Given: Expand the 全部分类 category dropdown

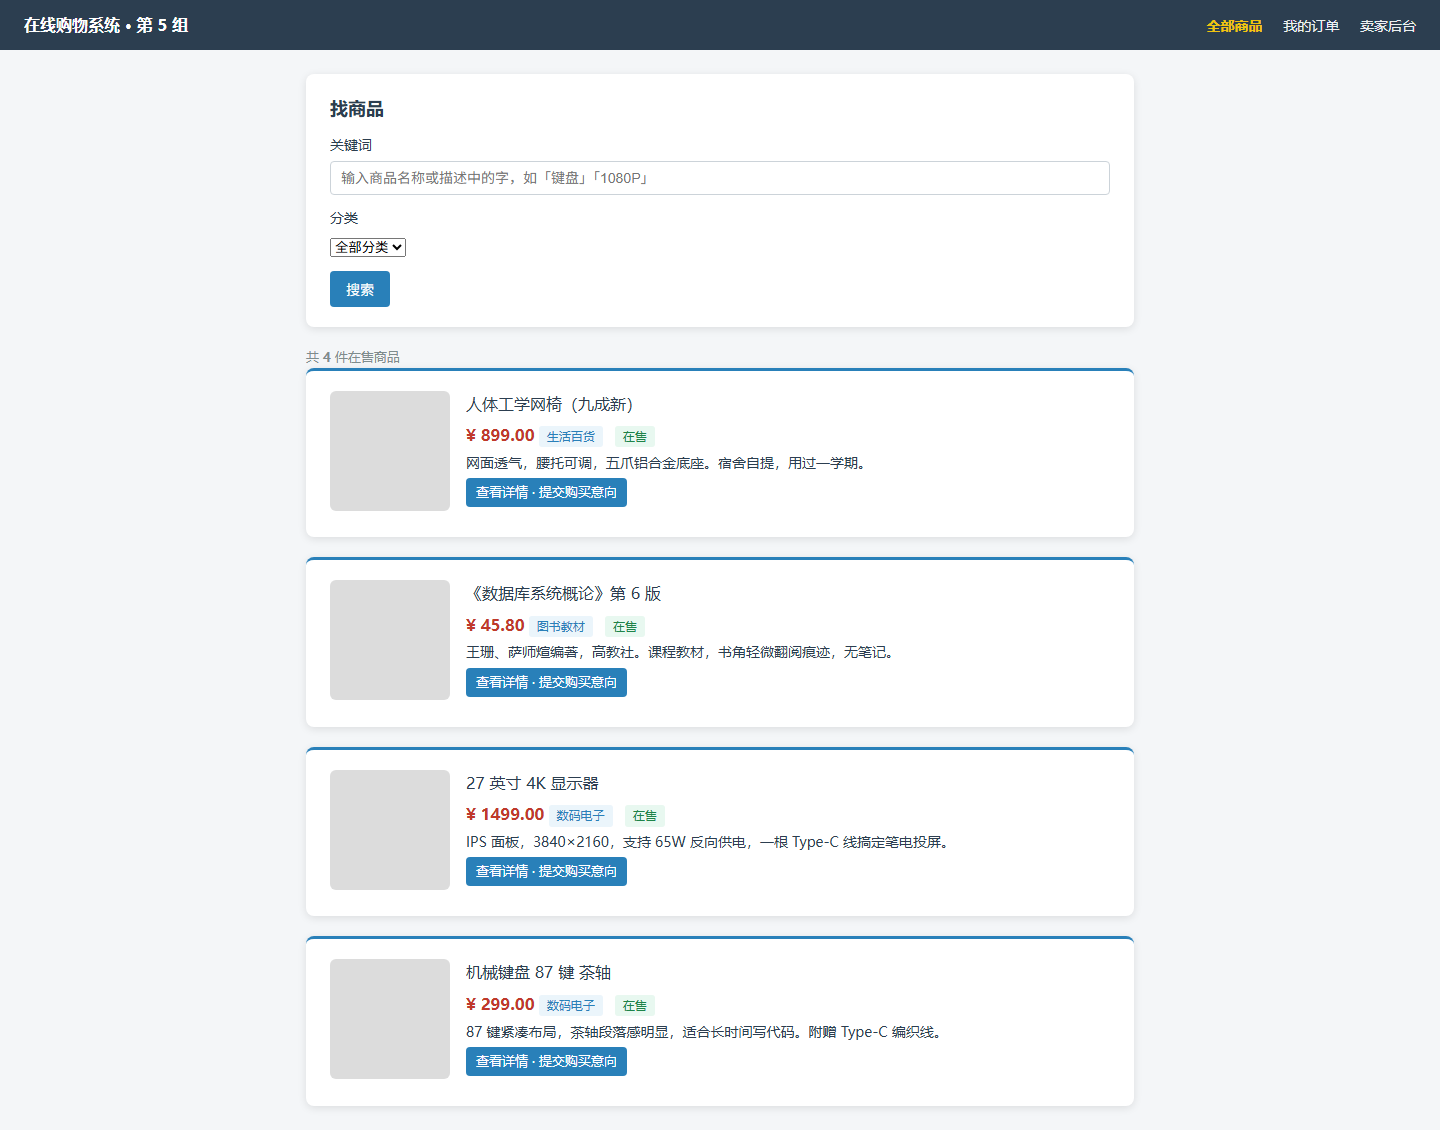Looking at the screenshot, I should coord(368,247).
